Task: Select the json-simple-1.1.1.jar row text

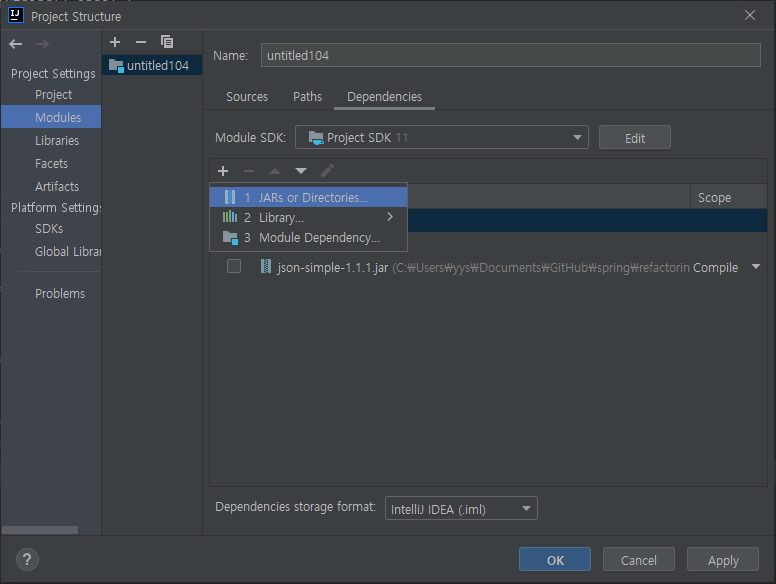Action: point(333,268)
